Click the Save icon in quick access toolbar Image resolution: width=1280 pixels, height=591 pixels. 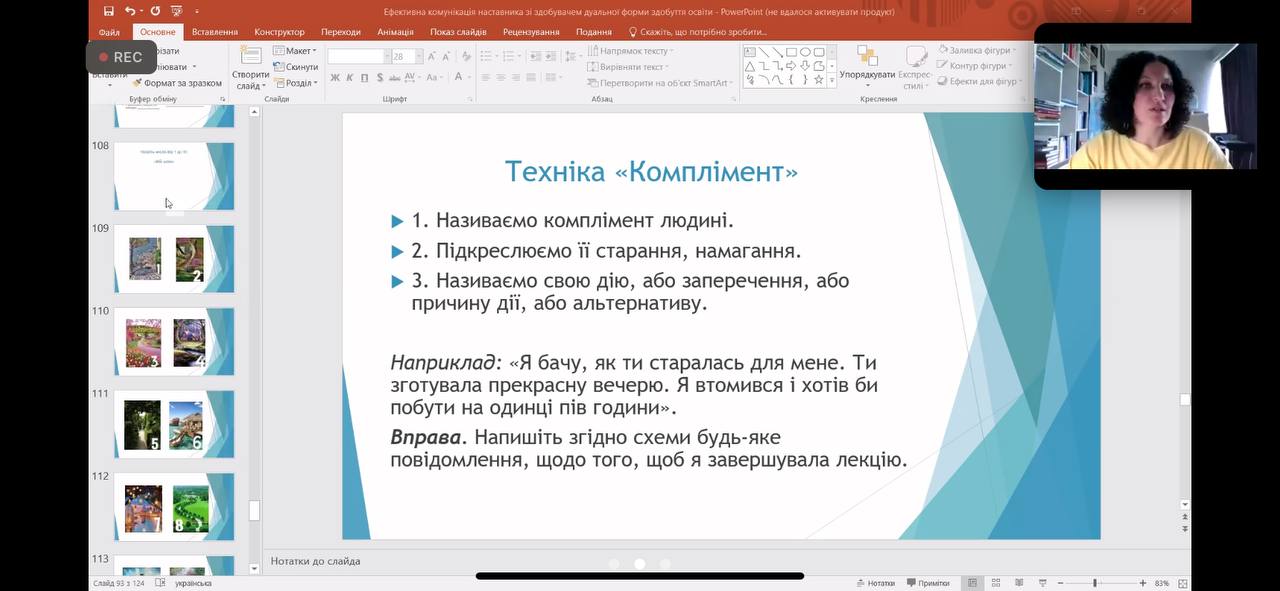tap(109, 11)
